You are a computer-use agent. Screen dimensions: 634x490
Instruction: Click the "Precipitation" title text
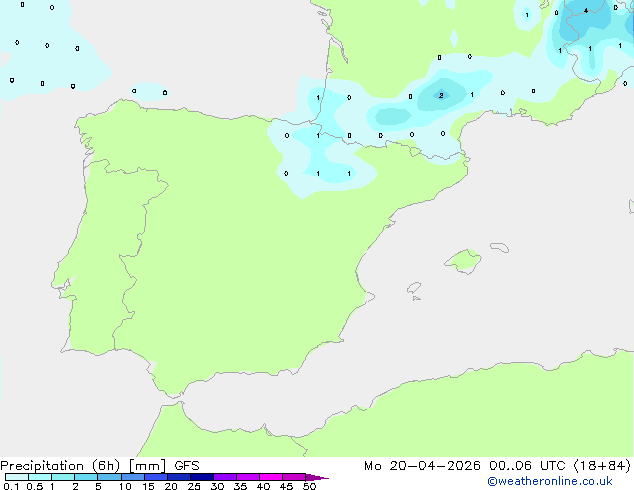pyautogui.click(x=42, y=466)
